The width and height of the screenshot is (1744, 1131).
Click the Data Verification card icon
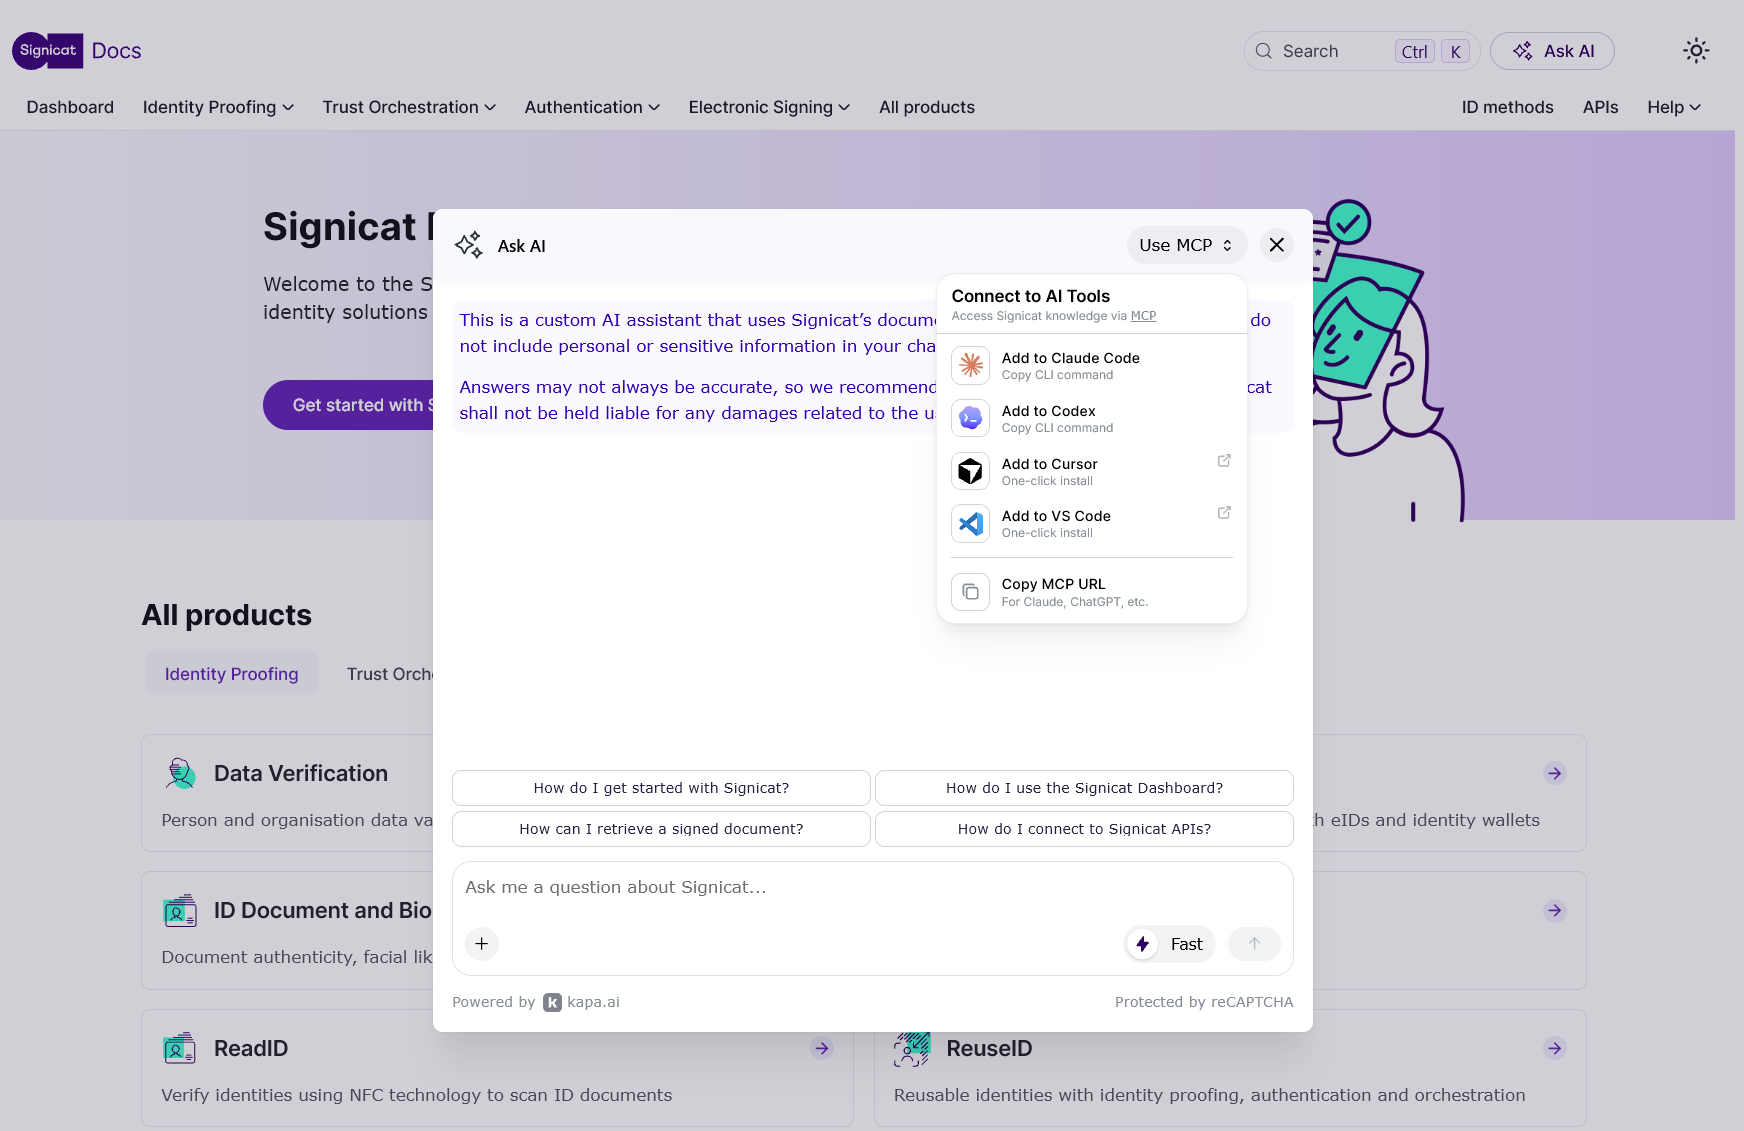point(181,773)
